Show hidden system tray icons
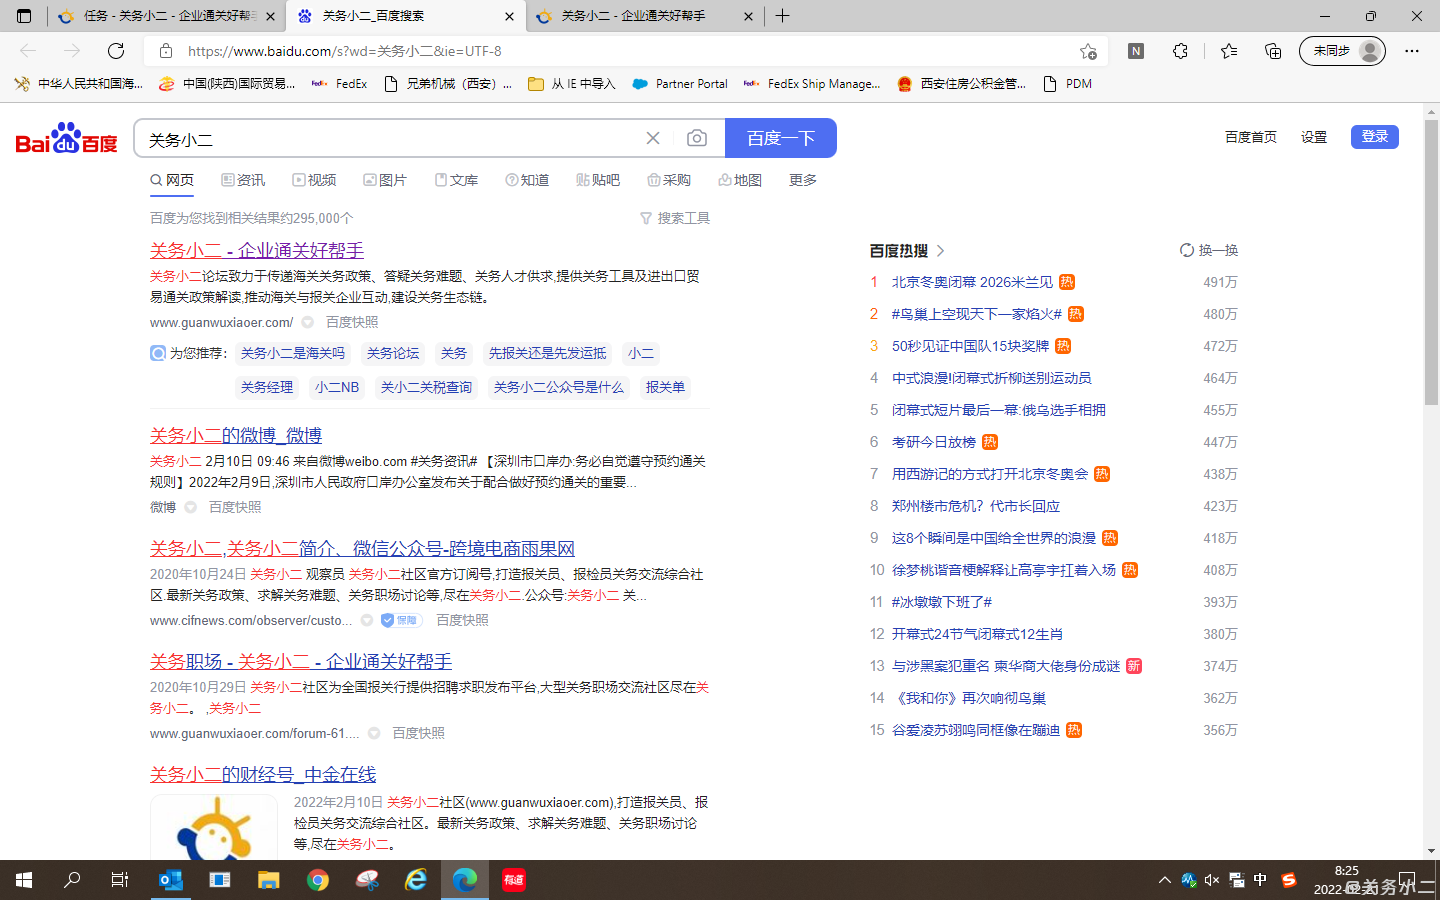Viewport: 1440px width, 900px height. click(1164, 880)
